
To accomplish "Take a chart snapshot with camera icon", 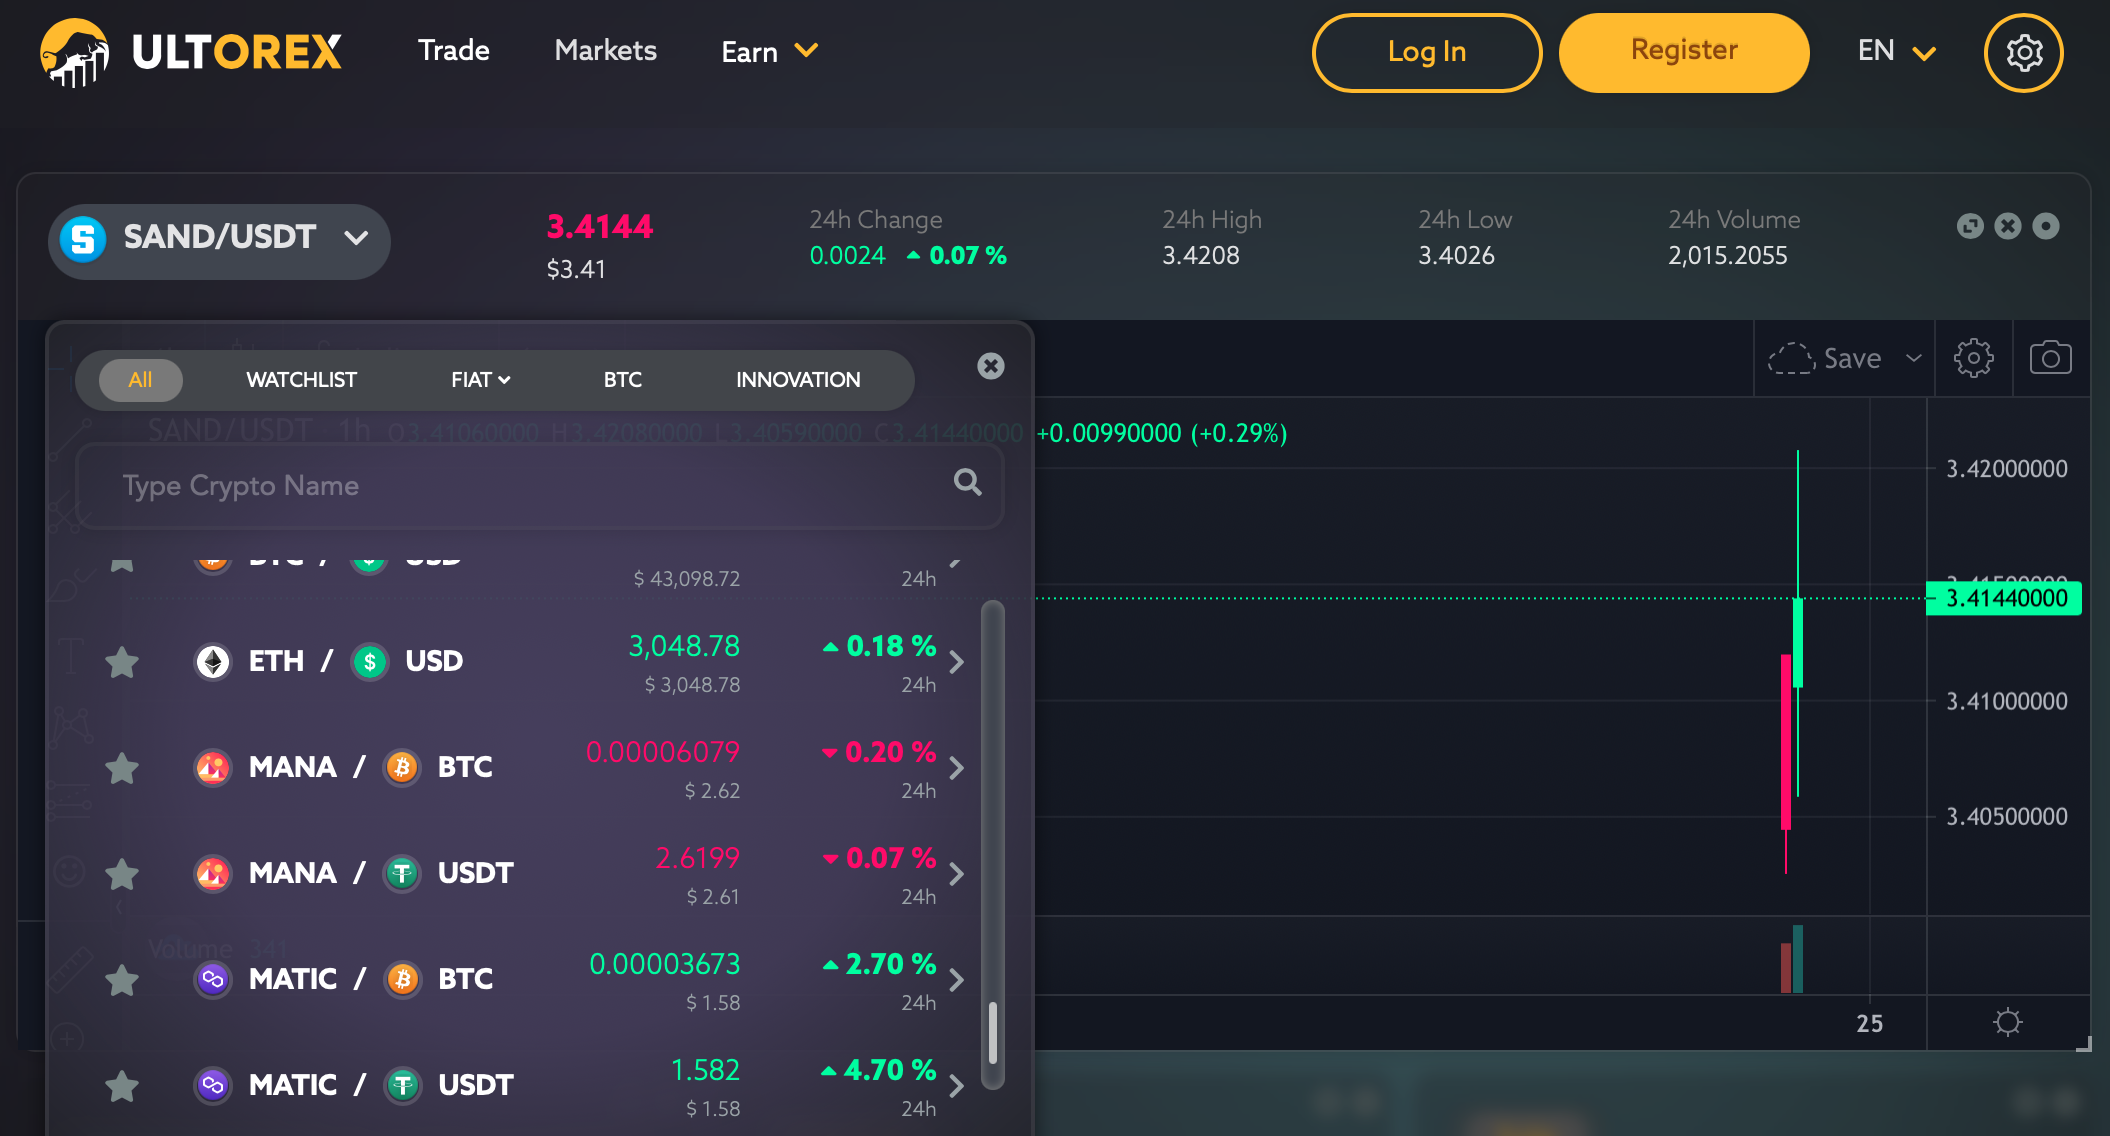I will click(x=2050, y=358).
